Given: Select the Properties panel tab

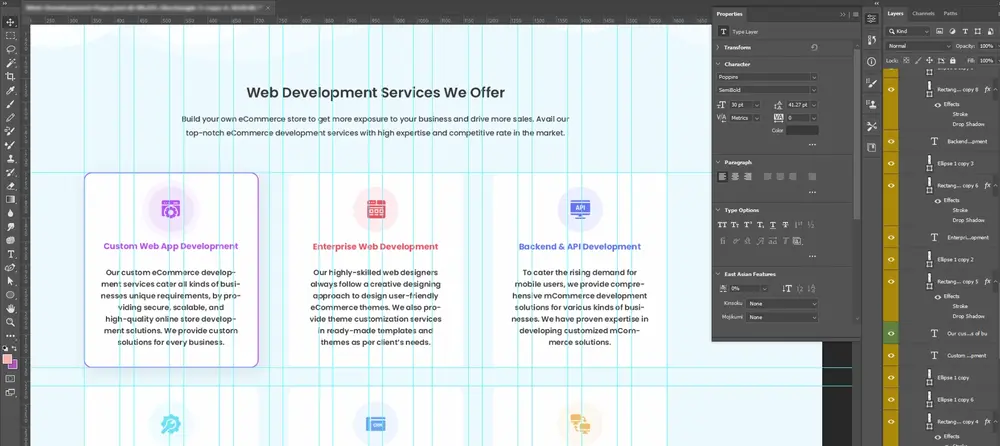Looking at the screenshot, I should point(729,14).
